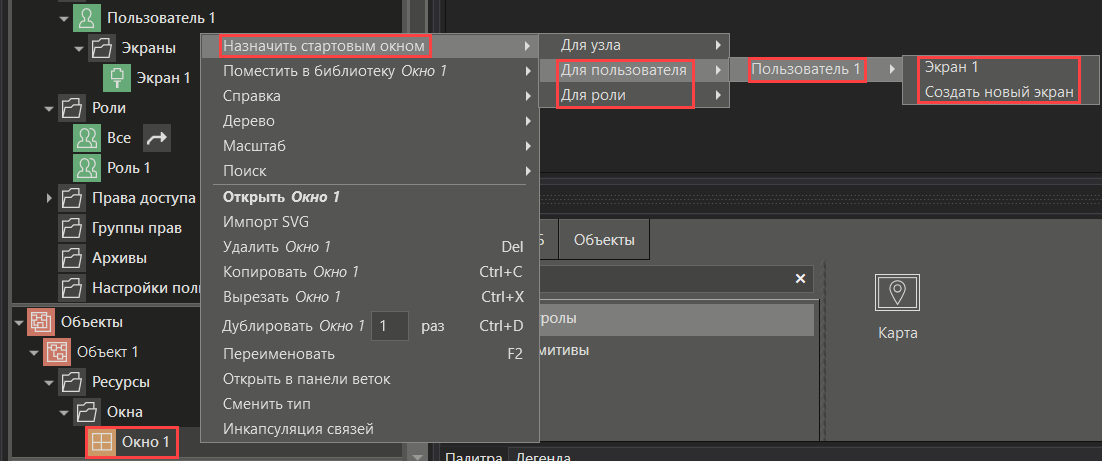
Task: Select Импорт SVG from context menu
Action: pos(264,221)
